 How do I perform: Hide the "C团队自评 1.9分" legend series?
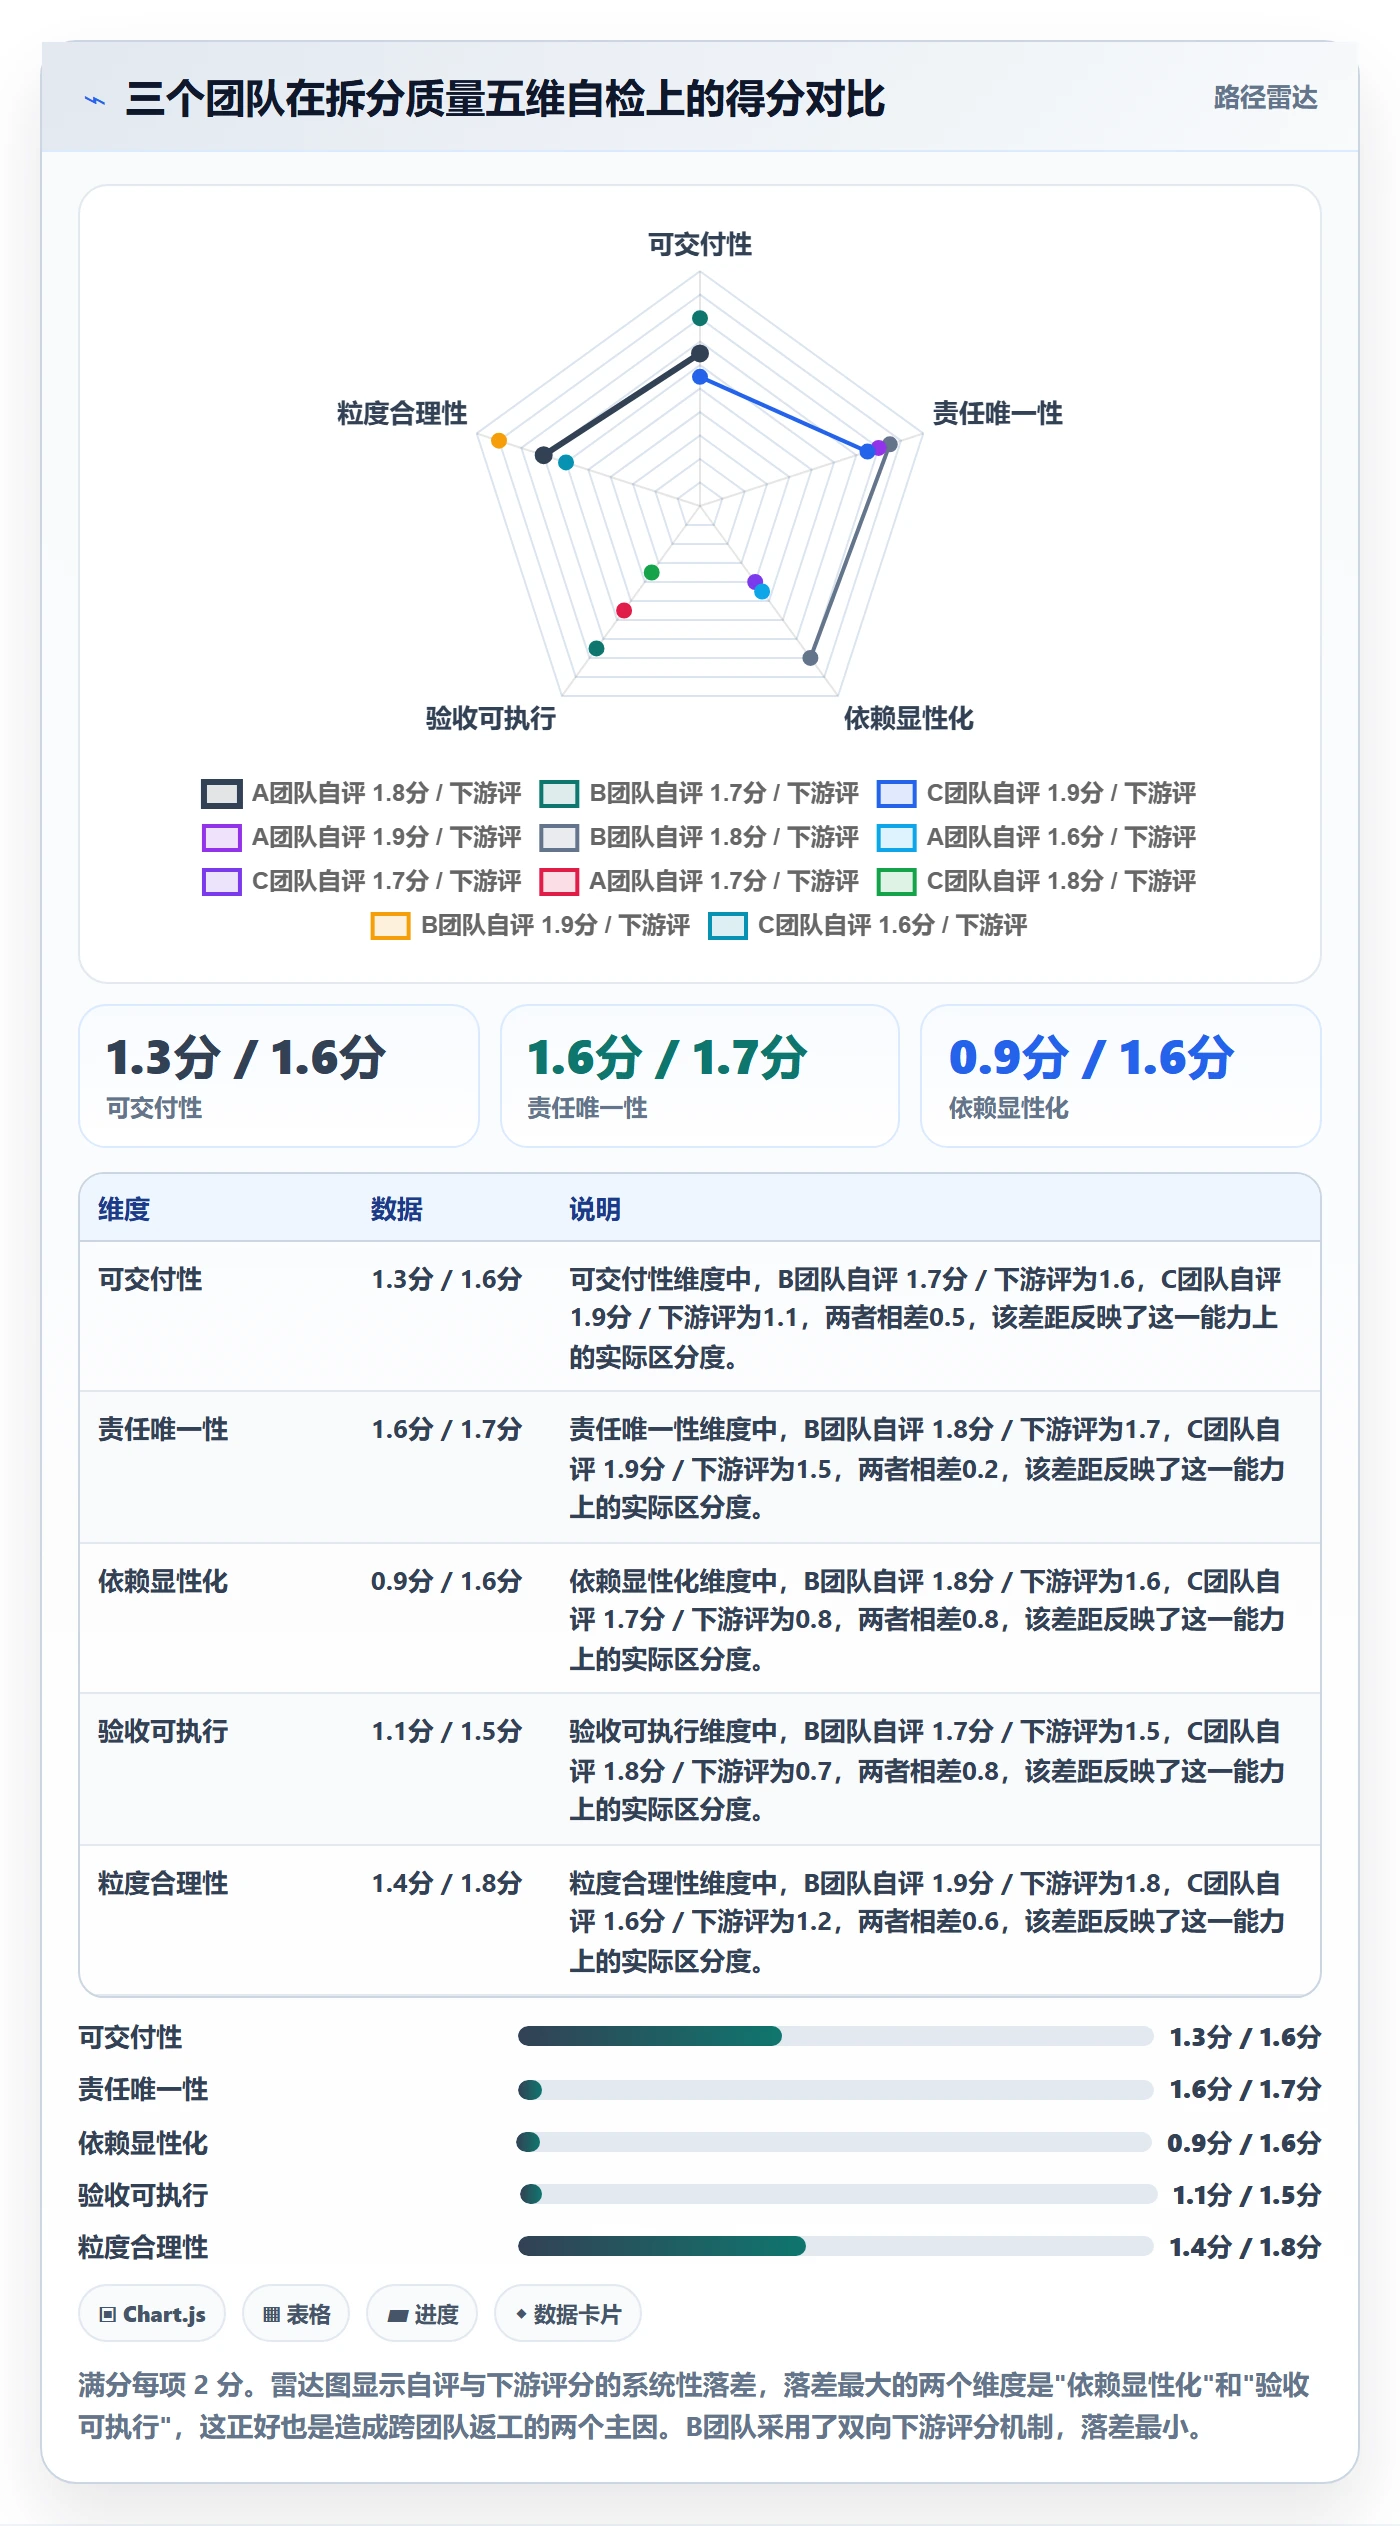click(x=1036, y=794)
